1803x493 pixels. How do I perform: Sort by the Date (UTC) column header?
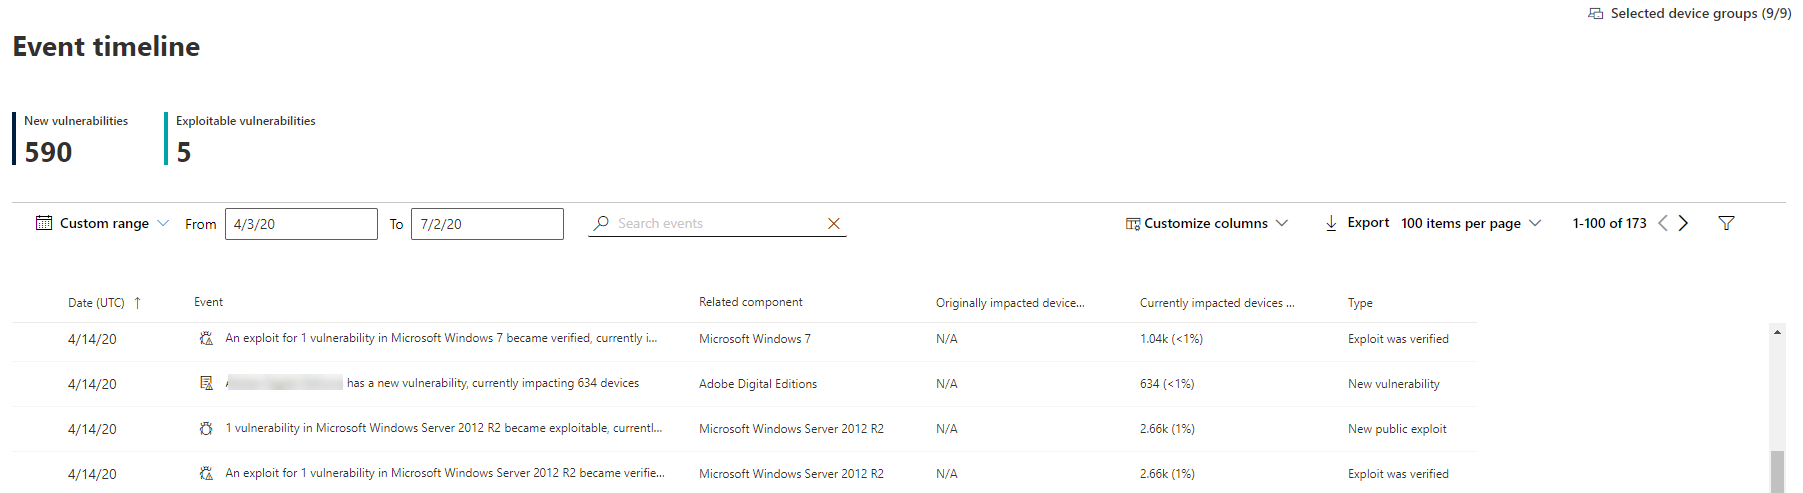(96, 303)
